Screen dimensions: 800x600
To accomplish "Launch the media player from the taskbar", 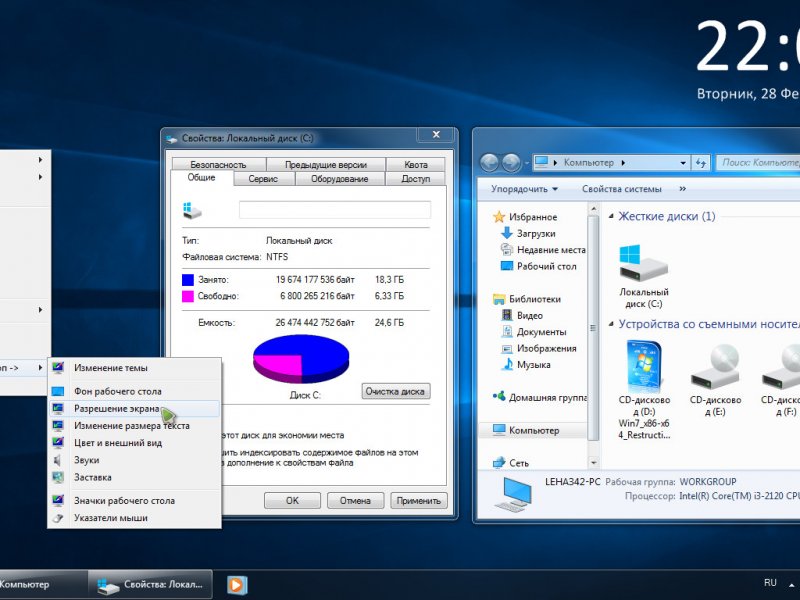I will coord(236,584).
